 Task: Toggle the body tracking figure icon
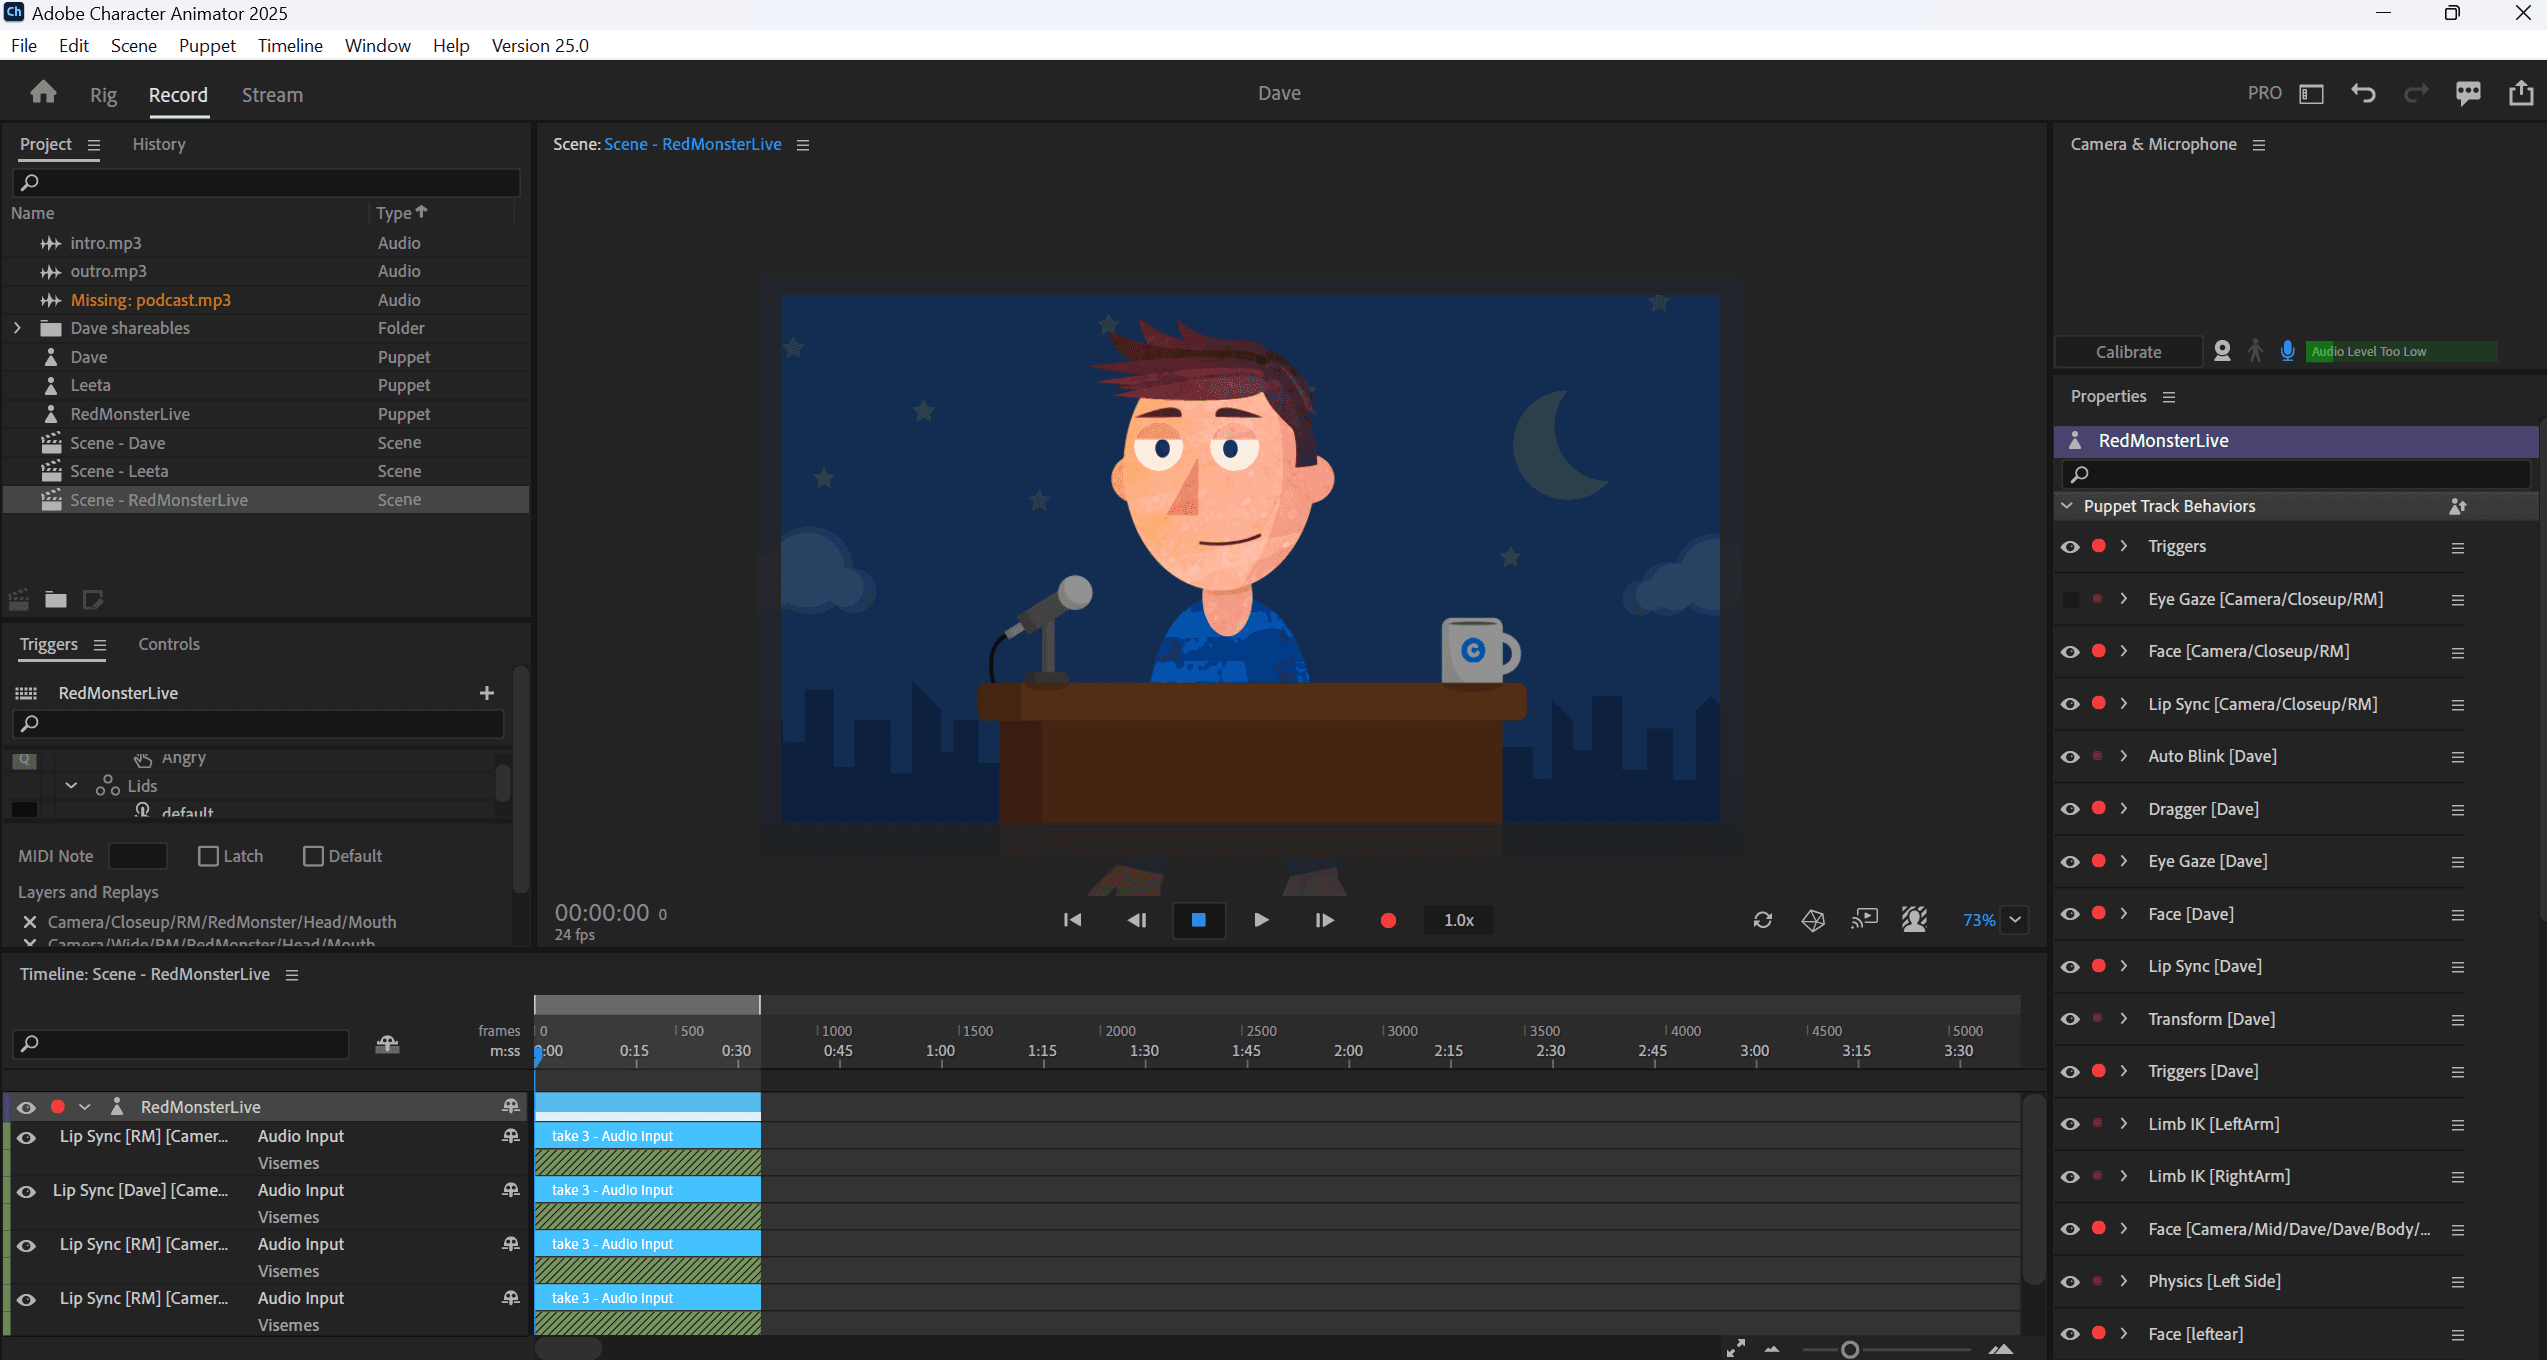(x=2255, y=351)
